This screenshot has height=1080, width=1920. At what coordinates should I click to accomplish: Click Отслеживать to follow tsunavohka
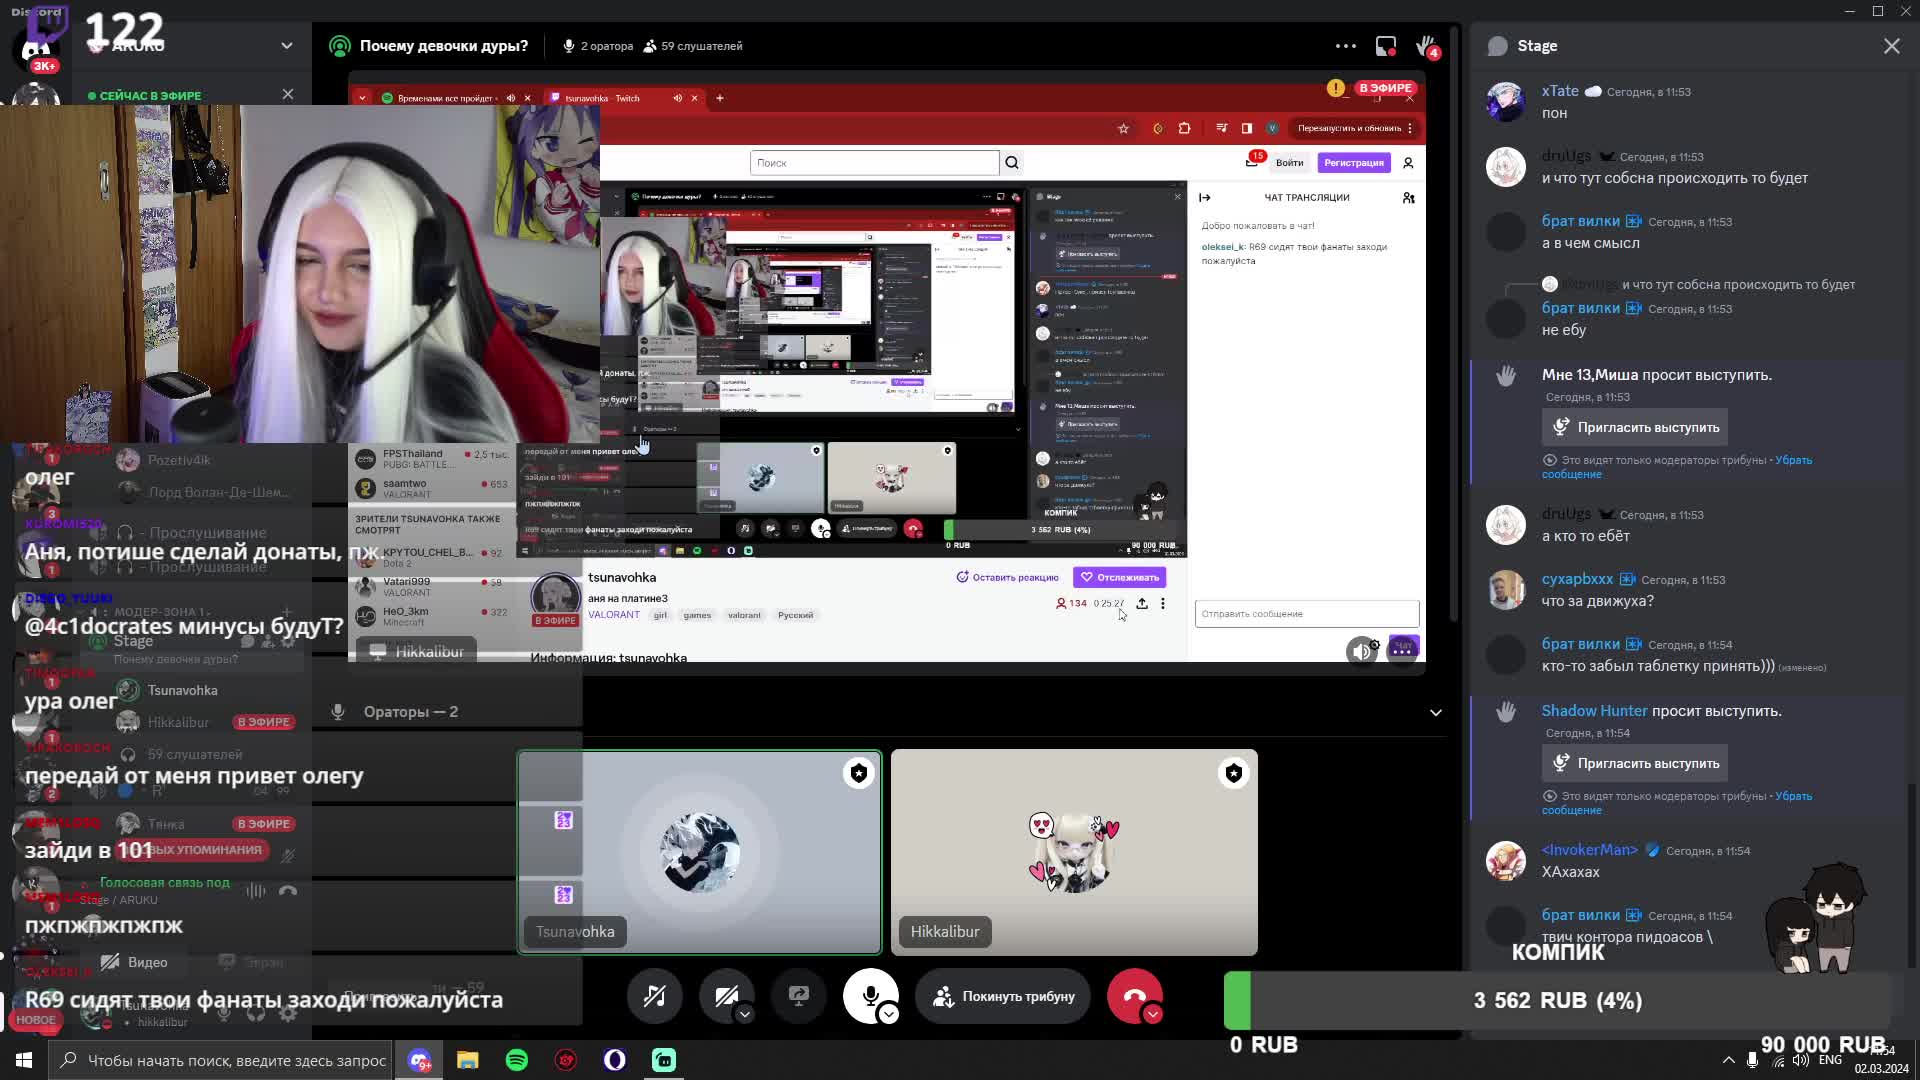point(1119,577)
